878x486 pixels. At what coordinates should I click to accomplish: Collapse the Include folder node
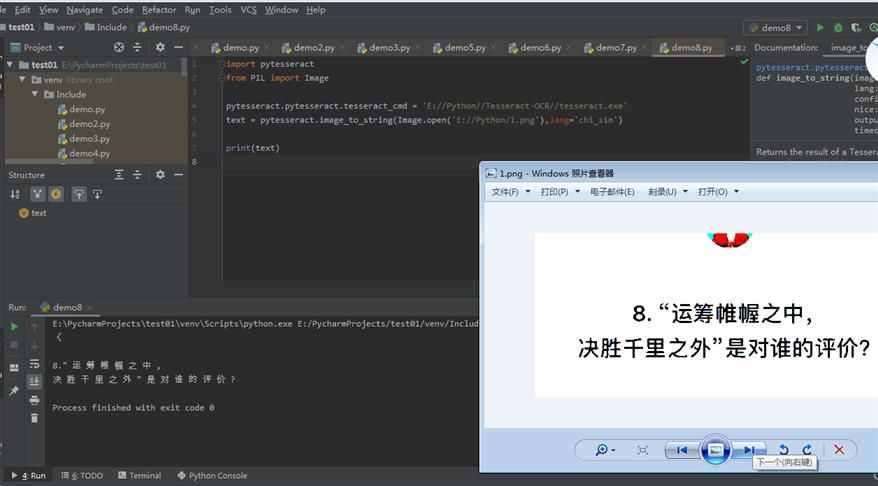pos(35,94)
